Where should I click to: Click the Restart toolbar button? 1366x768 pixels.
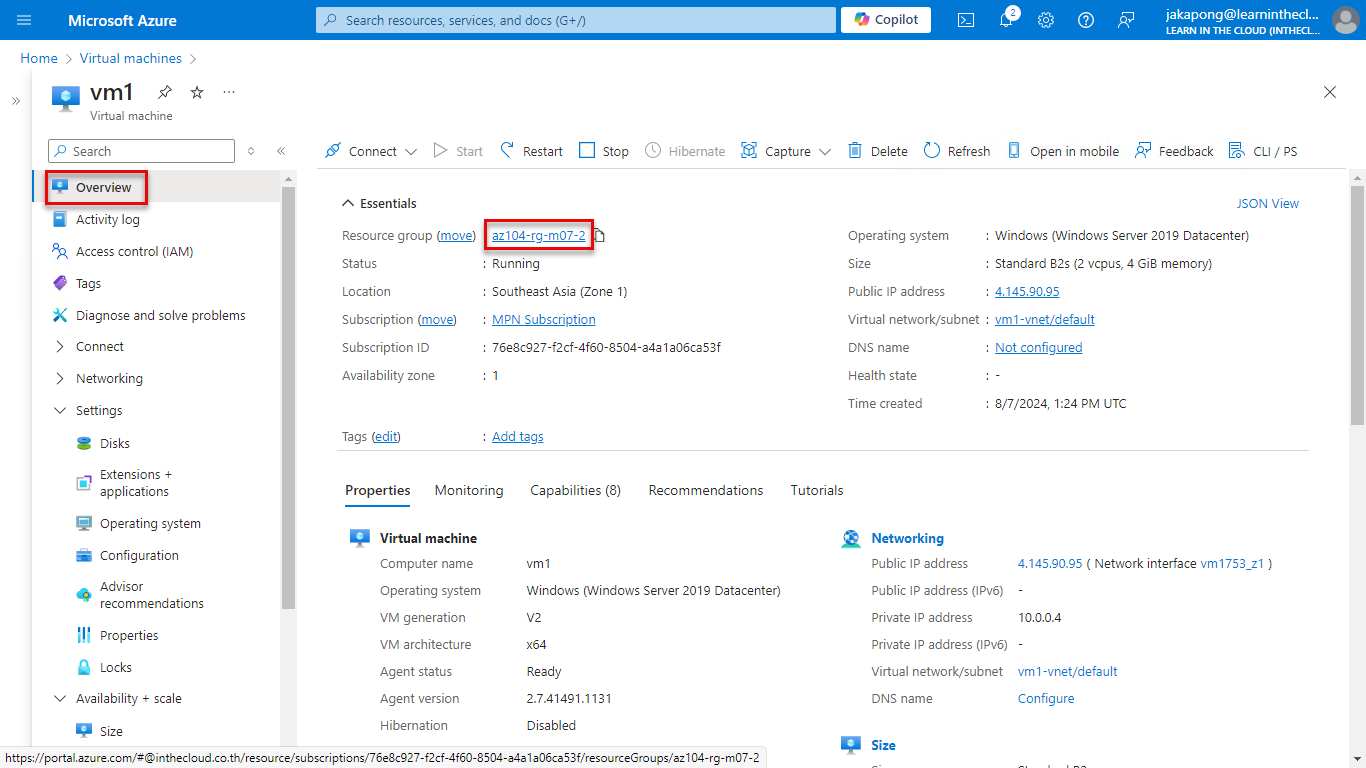pyautogui.click(x=532, y=151)
